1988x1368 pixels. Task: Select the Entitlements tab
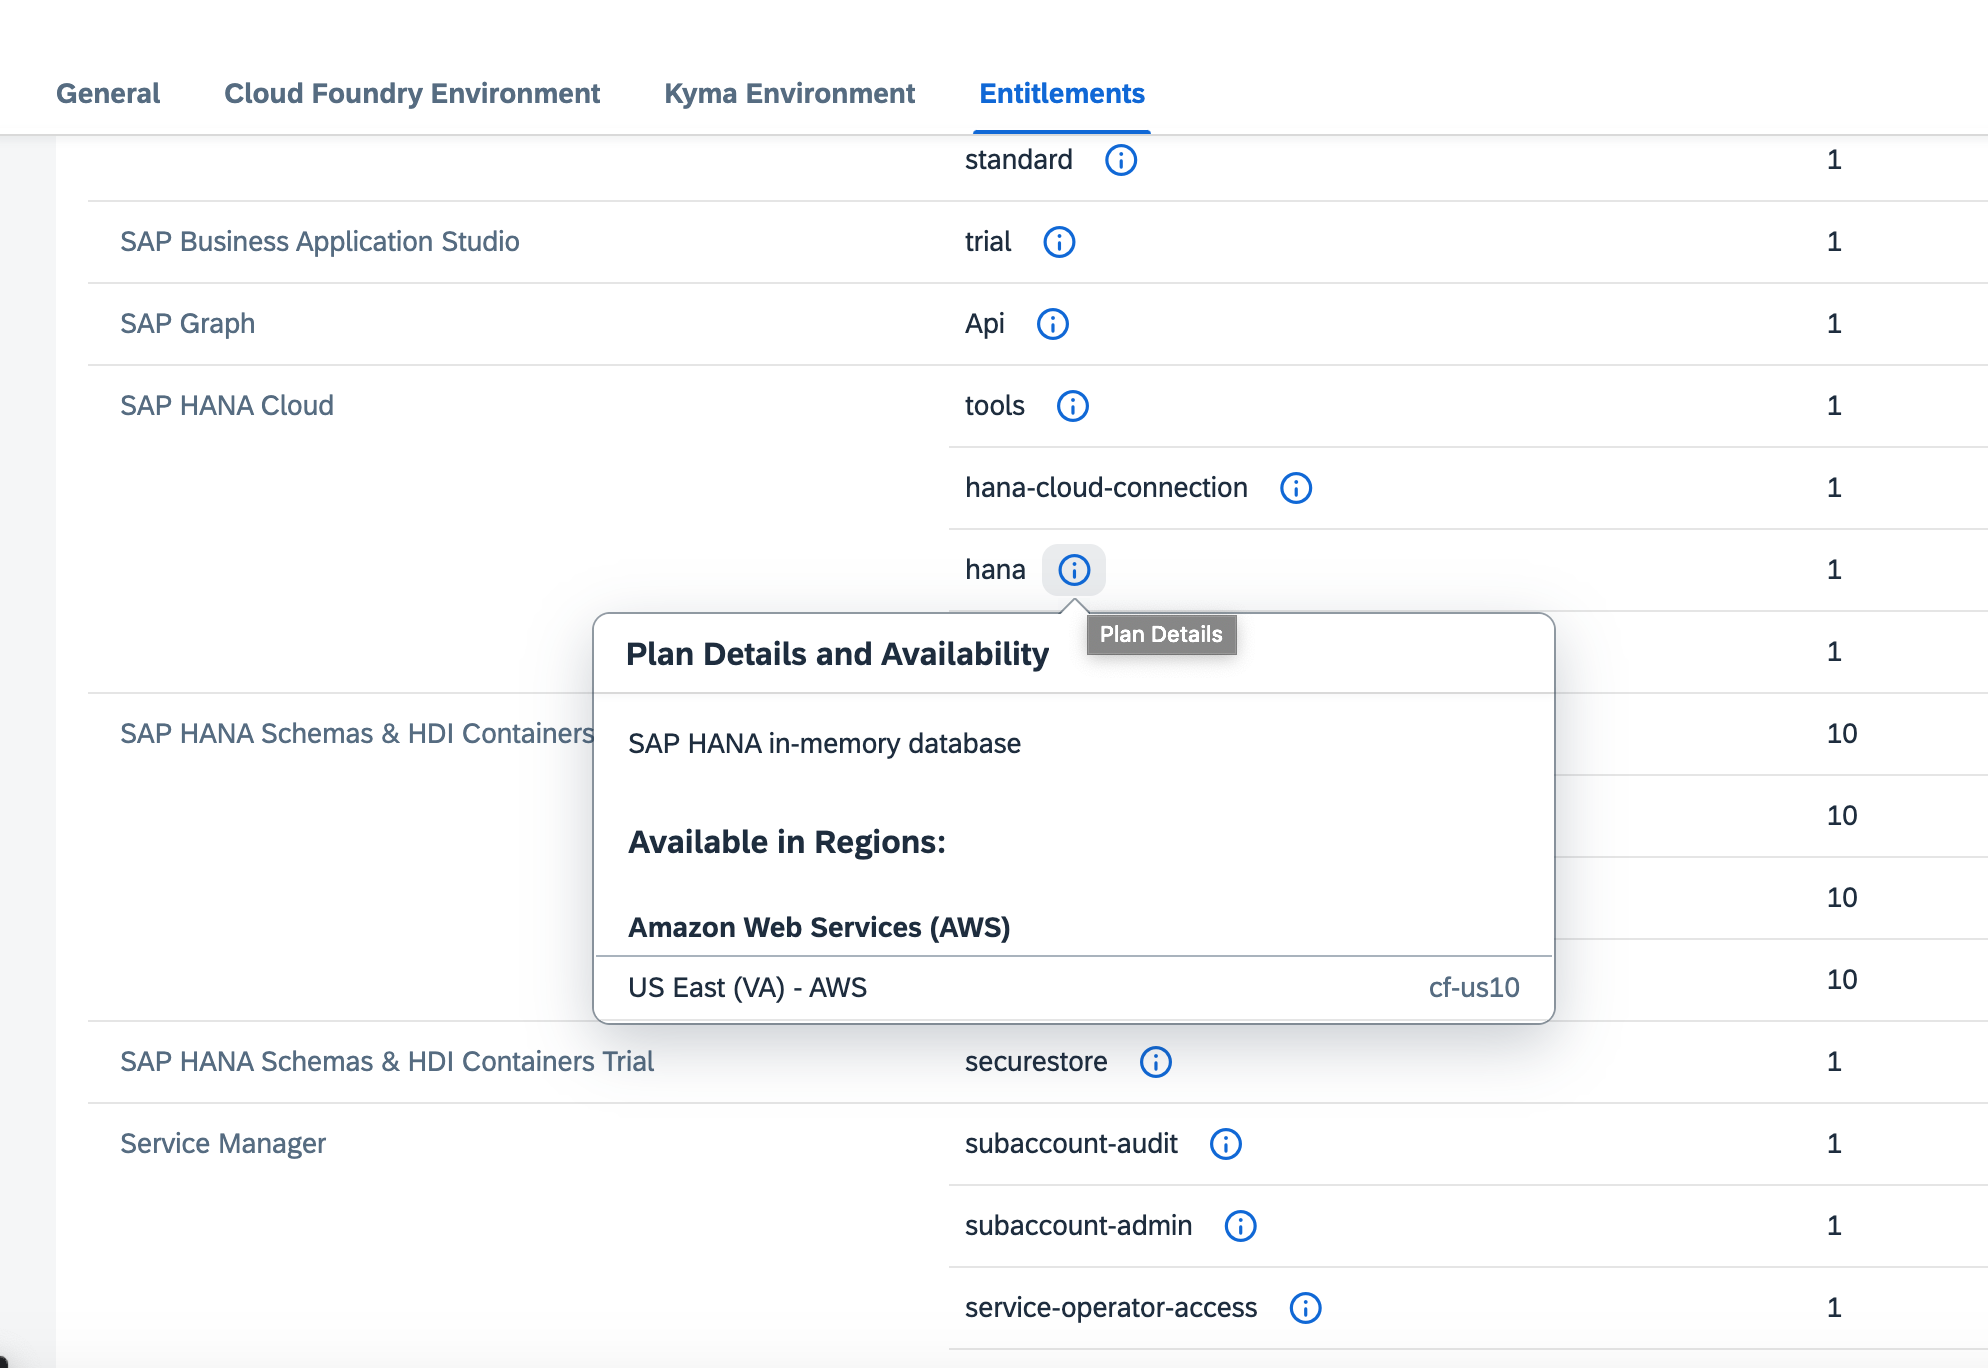[1061, 93]
